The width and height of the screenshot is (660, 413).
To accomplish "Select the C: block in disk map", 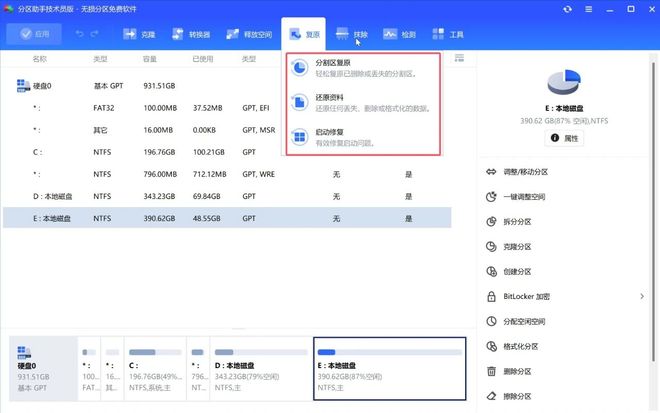I will 155,368.
